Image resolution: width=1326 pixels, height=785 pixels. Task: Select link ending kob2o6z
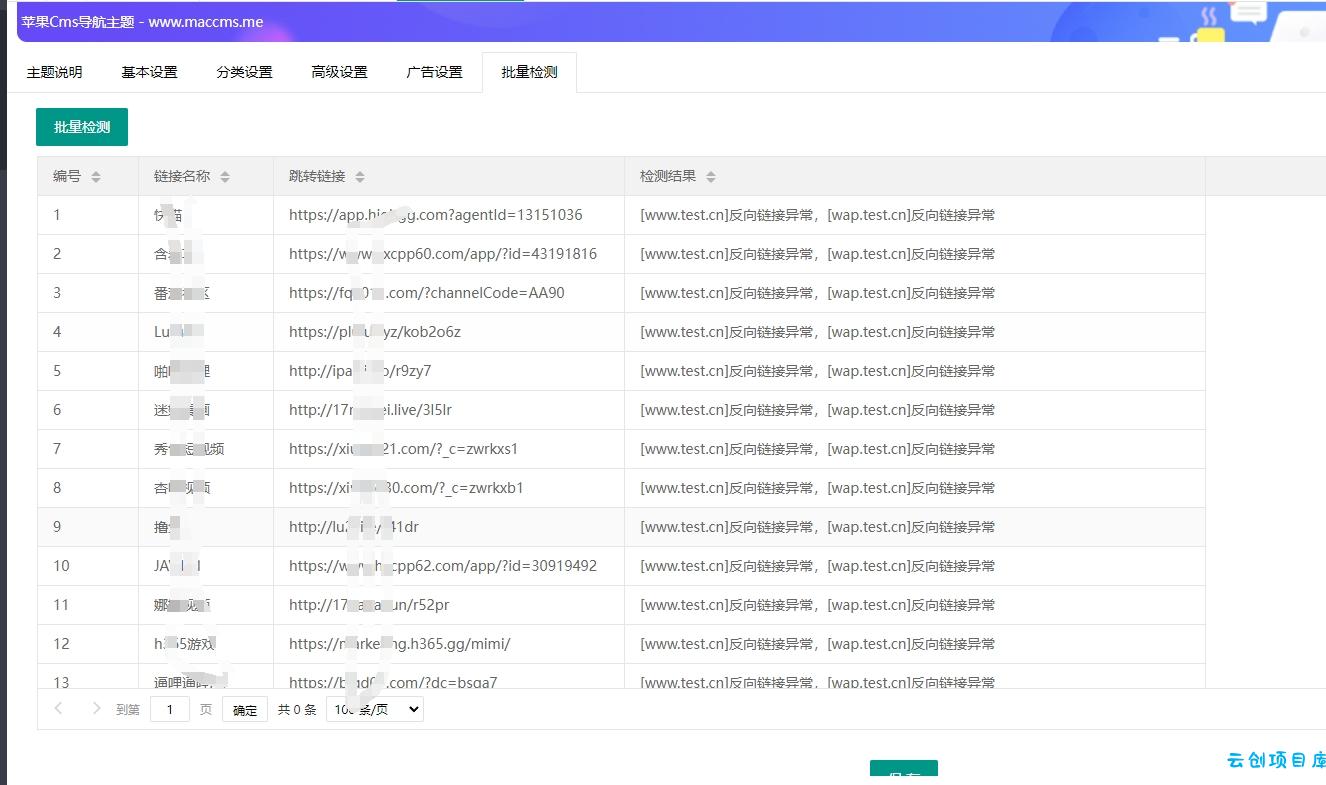coord(375,332)
